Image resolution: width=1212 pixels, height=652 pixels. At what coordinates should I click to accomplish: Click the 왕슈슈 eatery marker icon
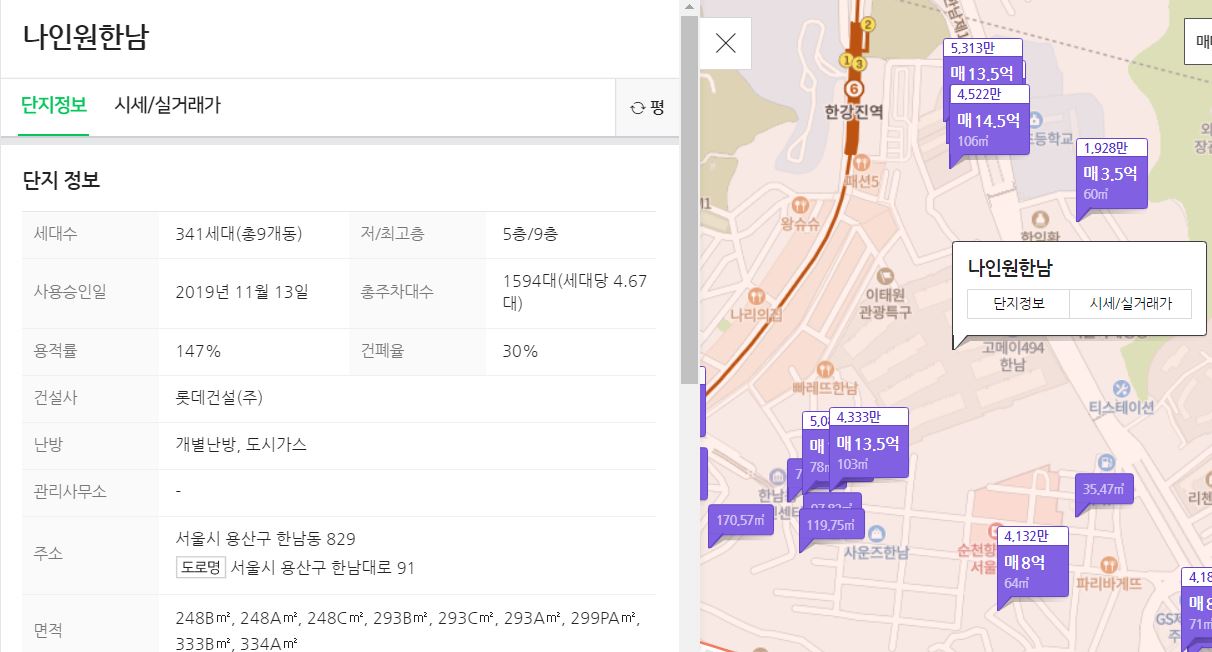point(800,204)
